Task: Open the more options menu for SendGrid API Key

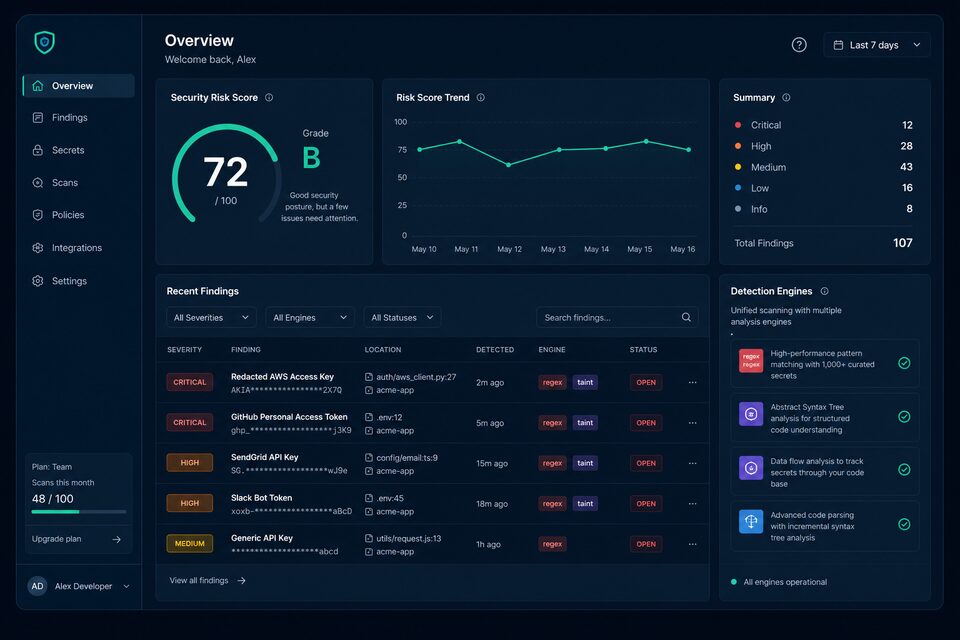Action: (692, 463)
